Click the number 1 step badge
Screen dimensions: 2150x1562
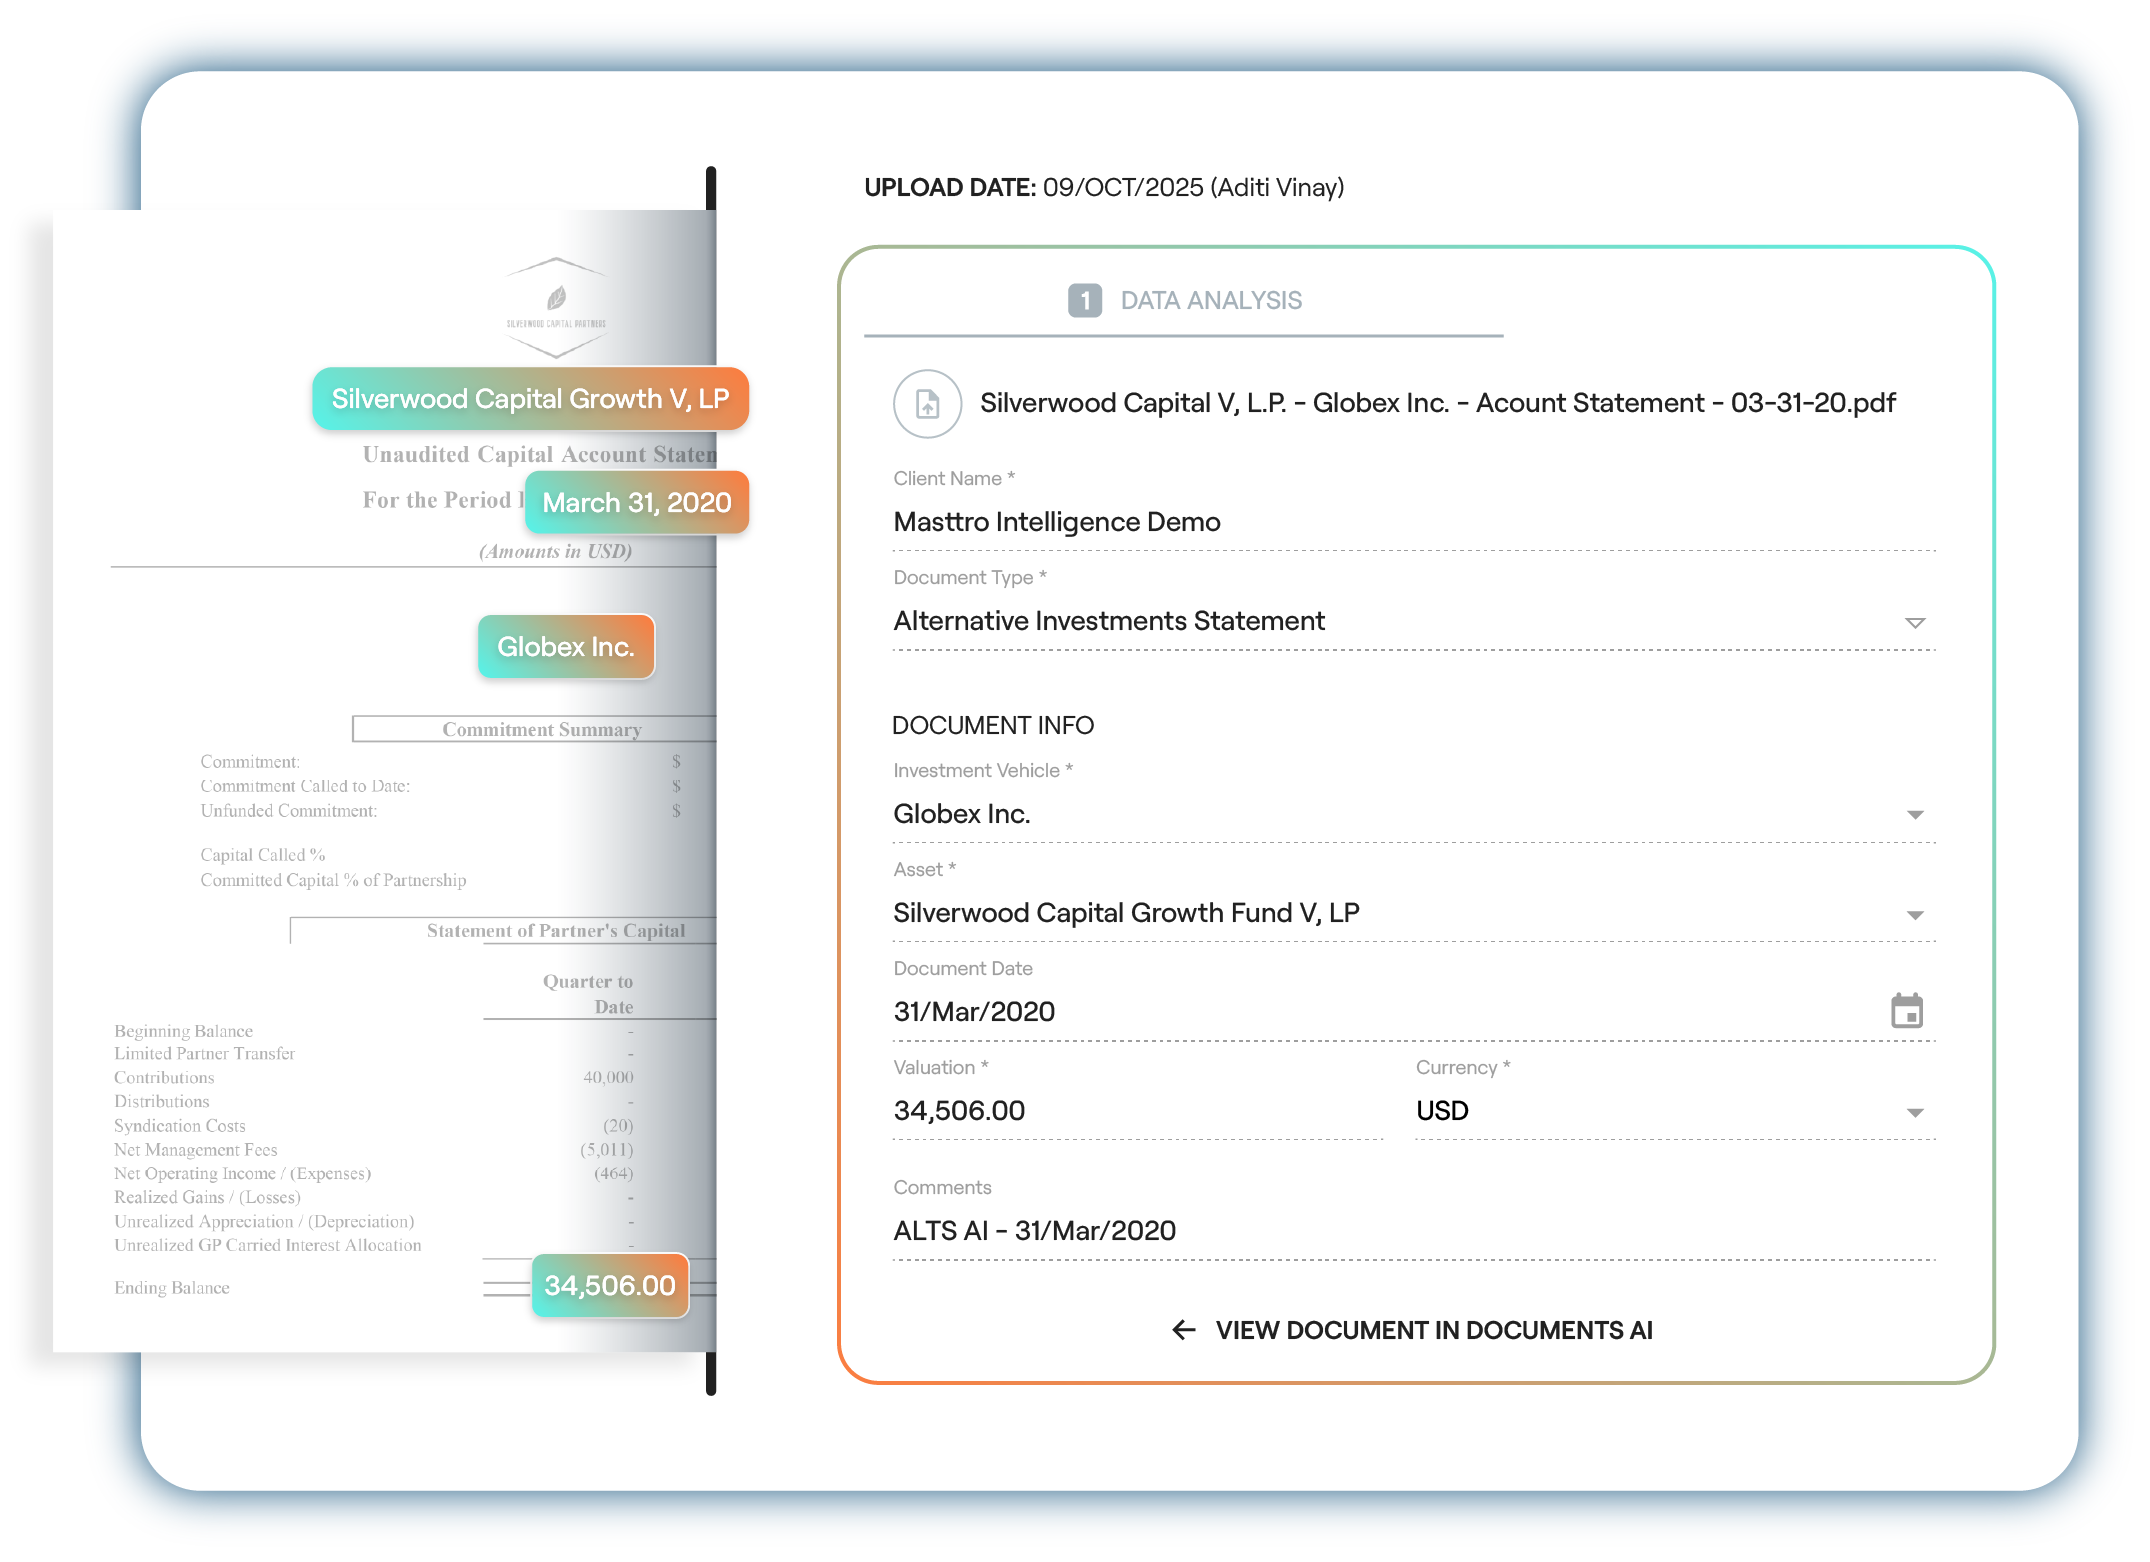point(1084,300)
